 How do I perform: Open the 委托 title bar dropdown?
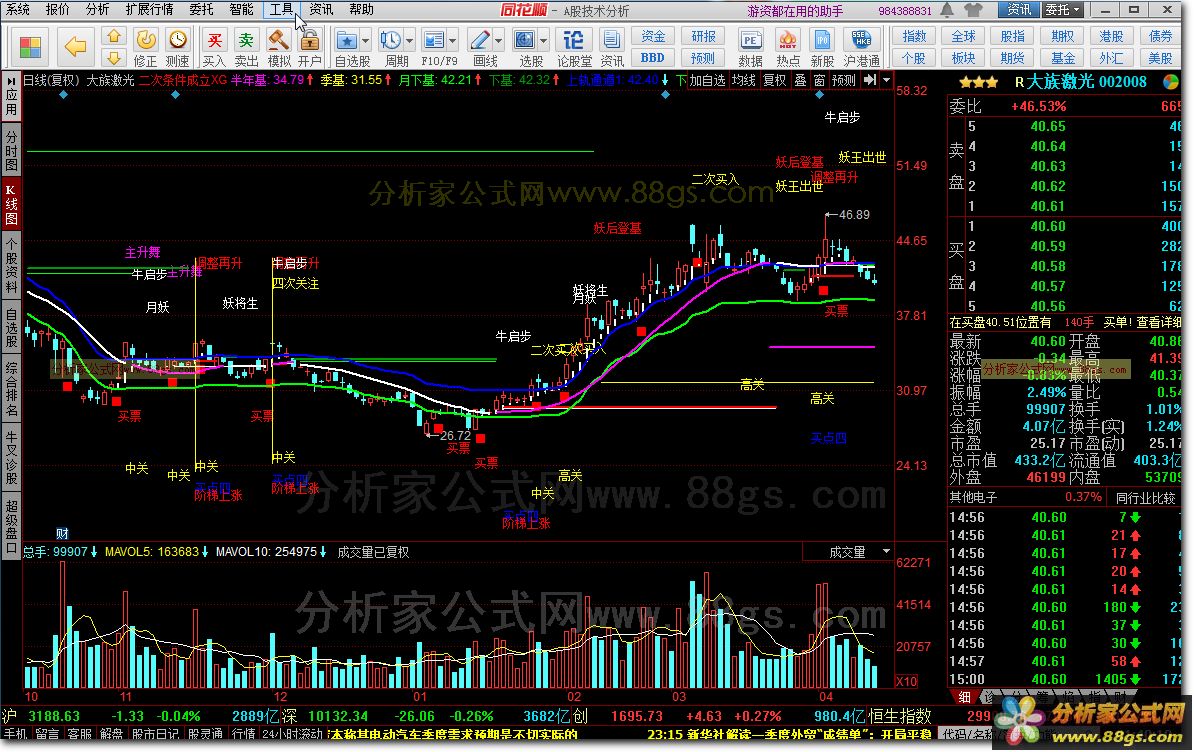pyautogui.click(x=1062, y=10)
